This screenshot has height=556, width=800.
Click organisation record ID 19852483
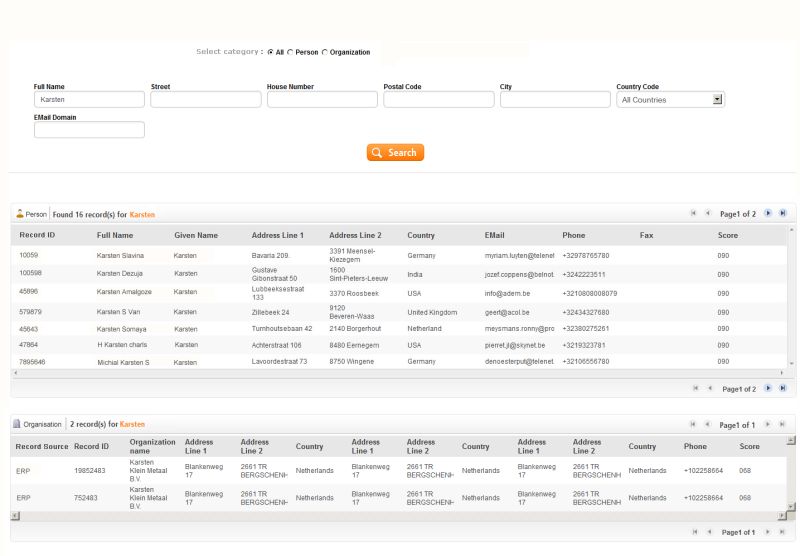click(x=90, y=470)
